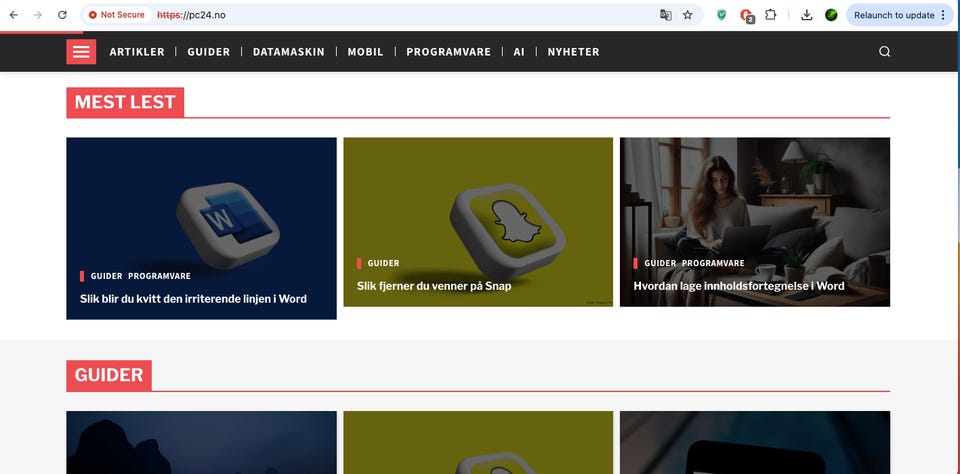This screenshot has width=960, height=474.
Task: Click the browser forward arrow
Action: pyautogui.click(x=38, y=15)
